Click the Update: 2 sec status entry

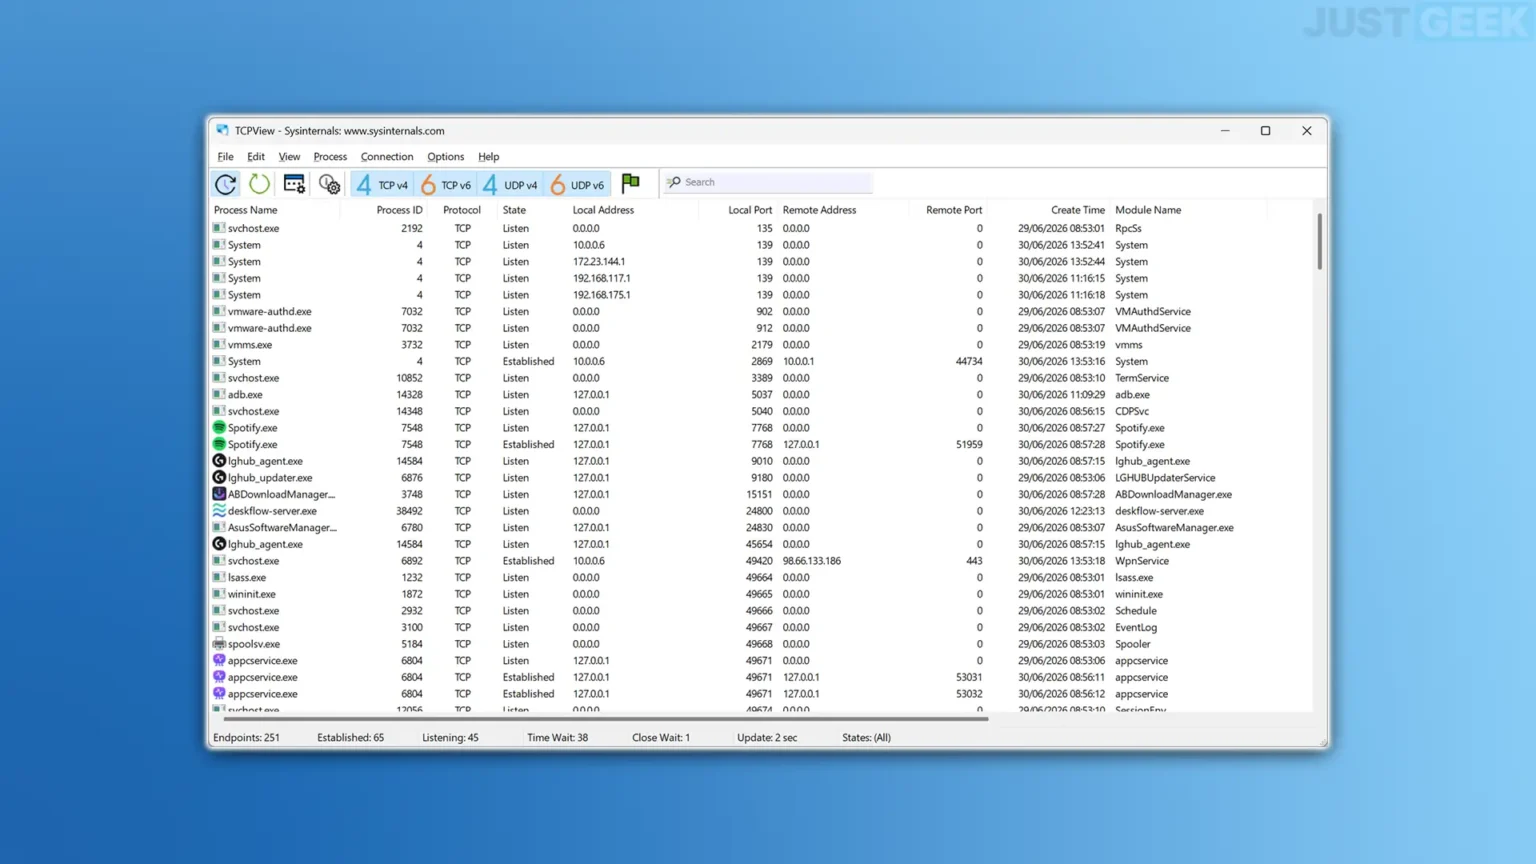[x=767, y=738]
